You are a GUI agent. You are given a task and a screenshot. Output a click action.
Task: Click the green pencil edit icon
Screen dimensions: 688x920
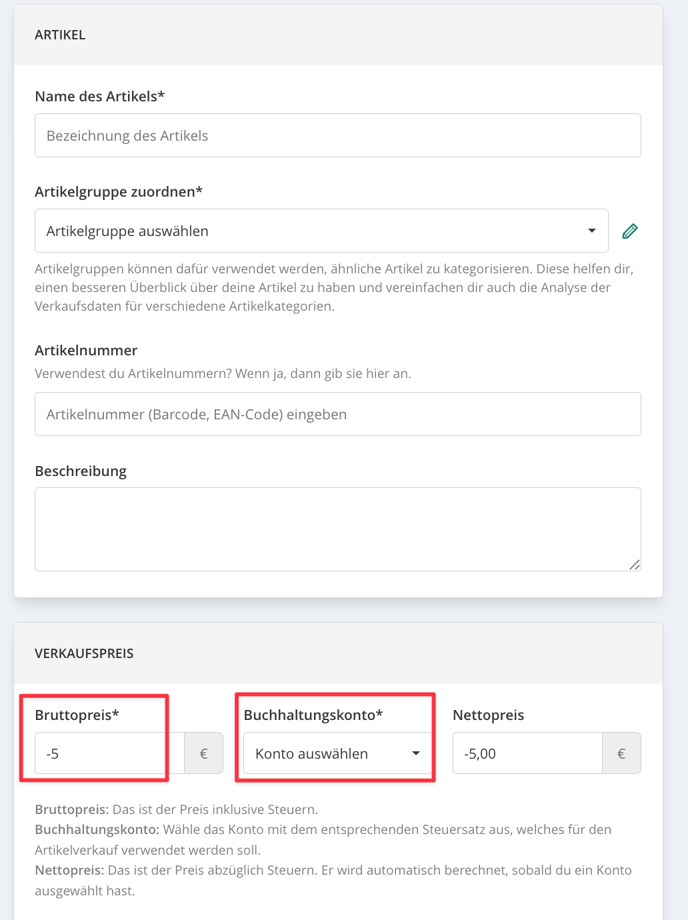click(x=630, y=231)
